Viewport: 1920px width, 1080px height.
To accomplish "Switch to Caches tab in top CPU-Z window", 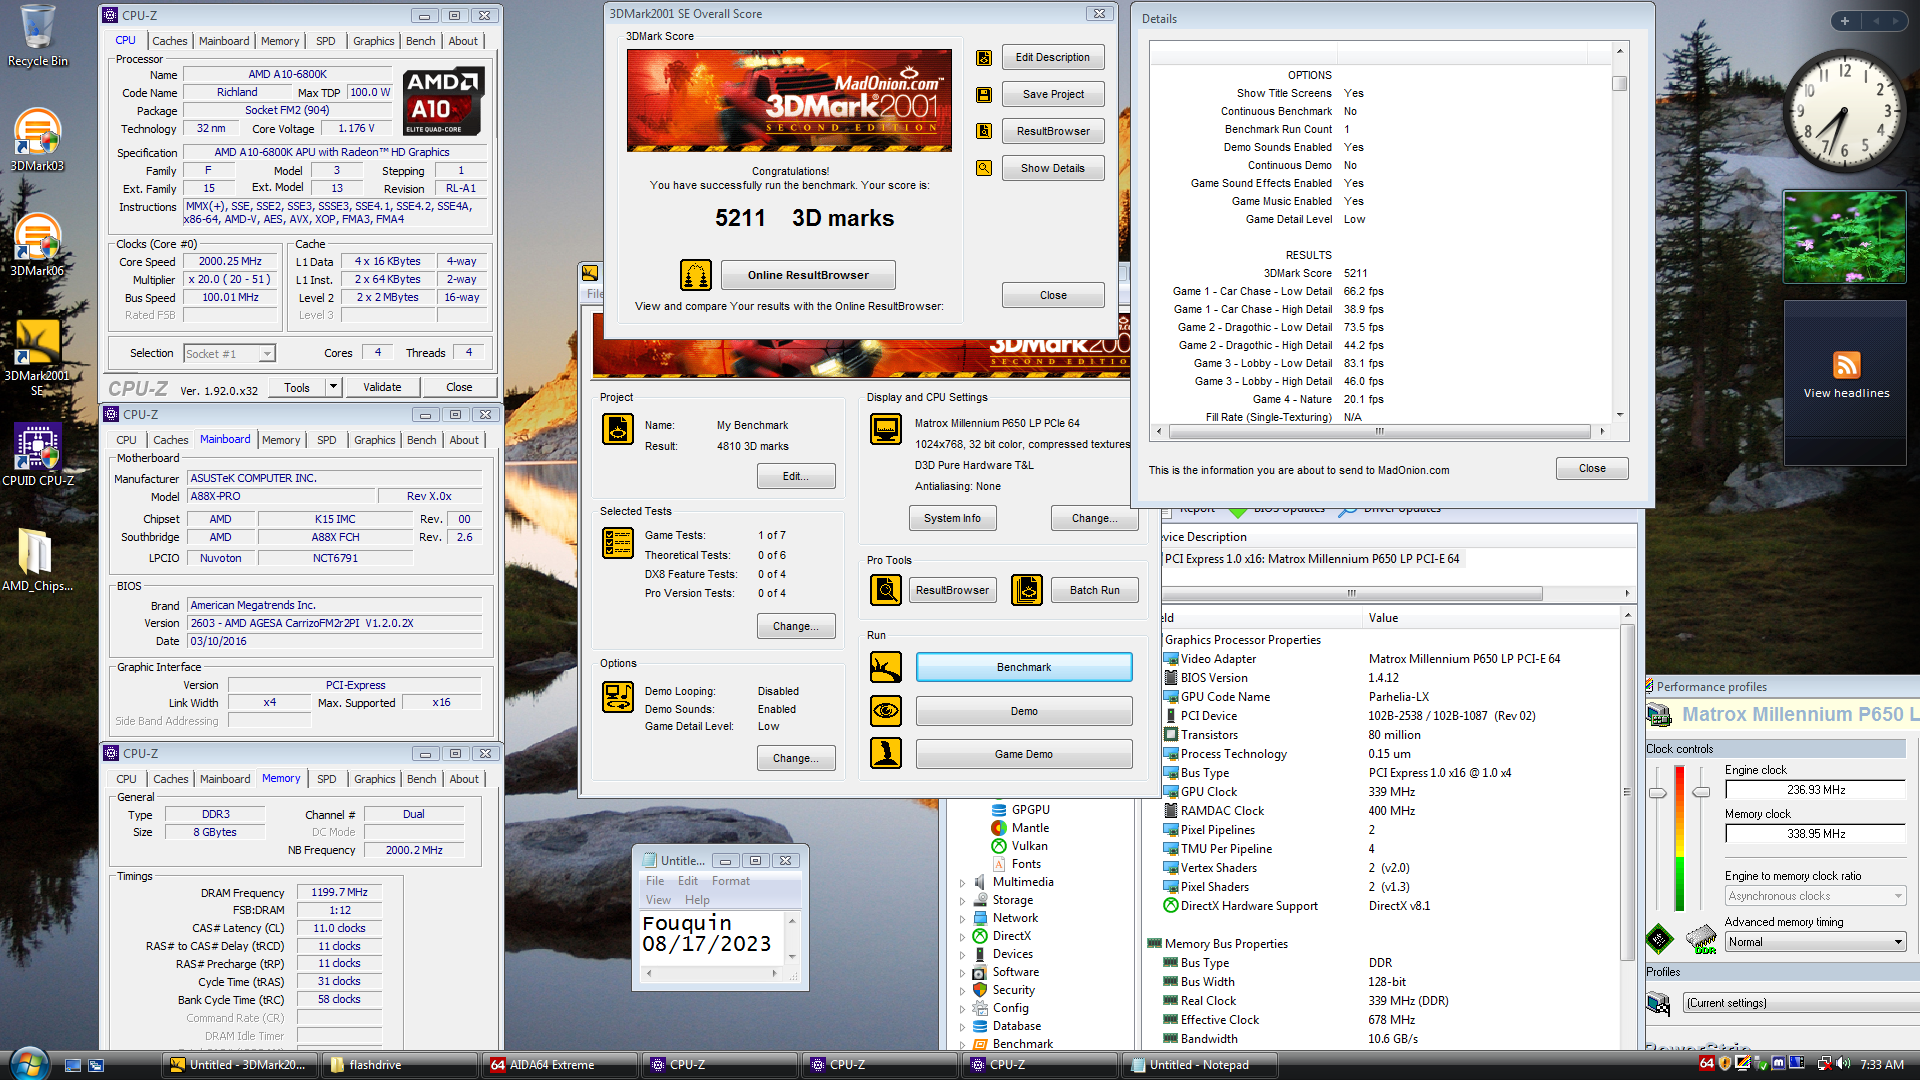I will click(x=169, y=41).
